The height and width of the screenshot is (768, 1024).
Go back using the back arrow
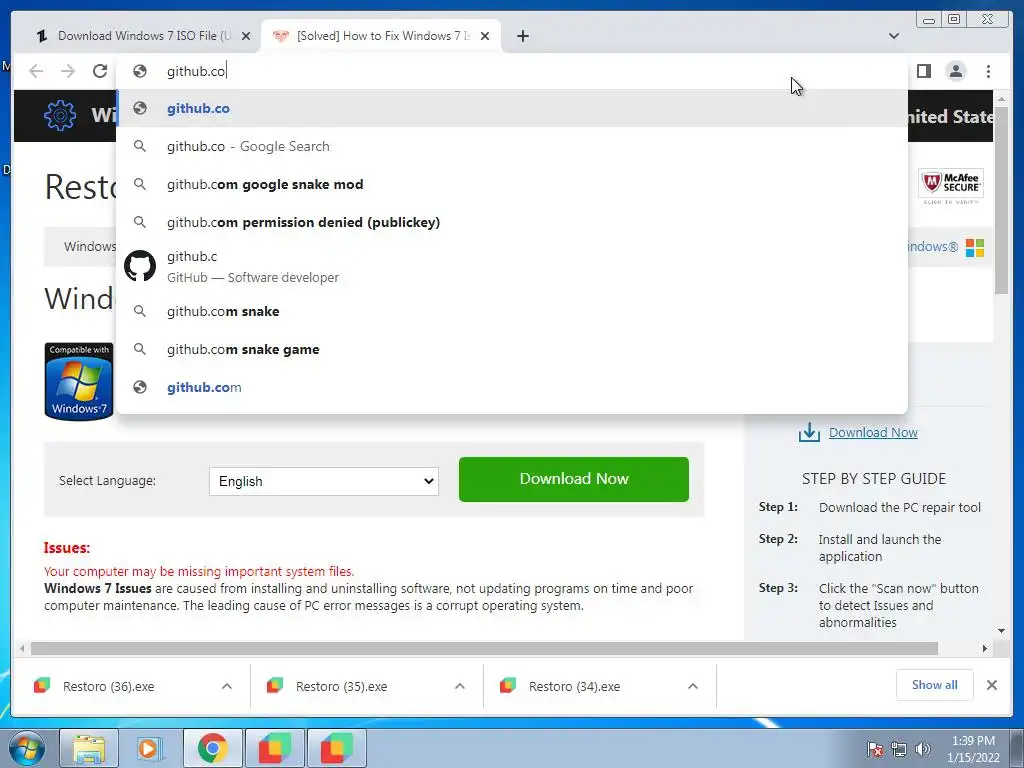[36, 71]
